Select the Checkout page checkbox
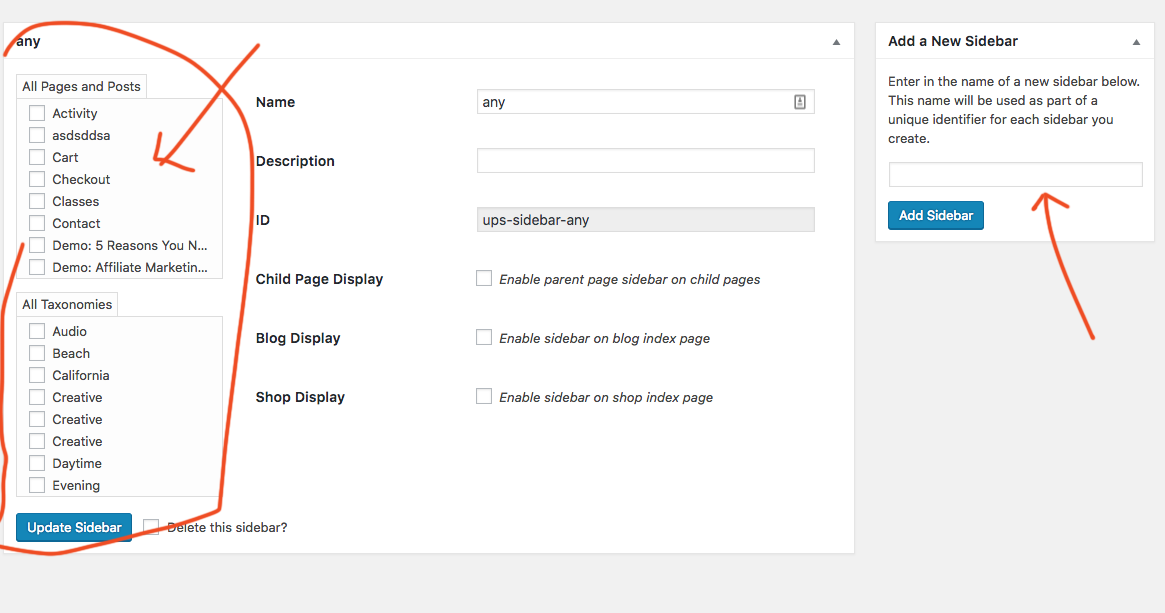Image resolution: width=1165 pixels, height=613 pixels. [x=37, y=179]
